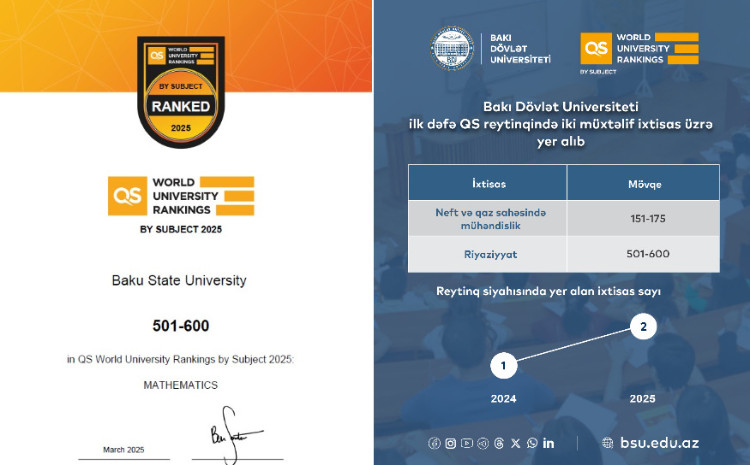Viewport: 750px width, 465px height.
Task: Select the 'Neft və qaz sahəsində mühəndislik' row
Action: click(563, 218)
